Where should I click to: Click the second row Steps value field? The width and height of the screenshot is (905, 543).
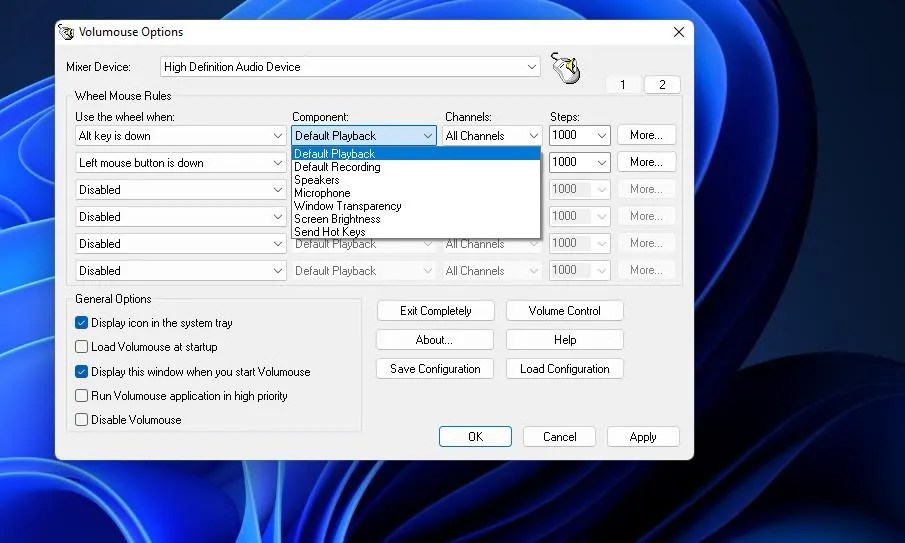click(x=571, y=163)
